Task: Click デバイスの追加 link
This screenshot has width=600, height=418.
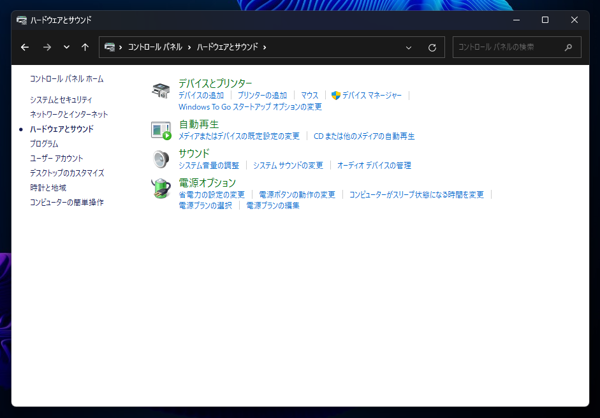Action: point(201,95)
